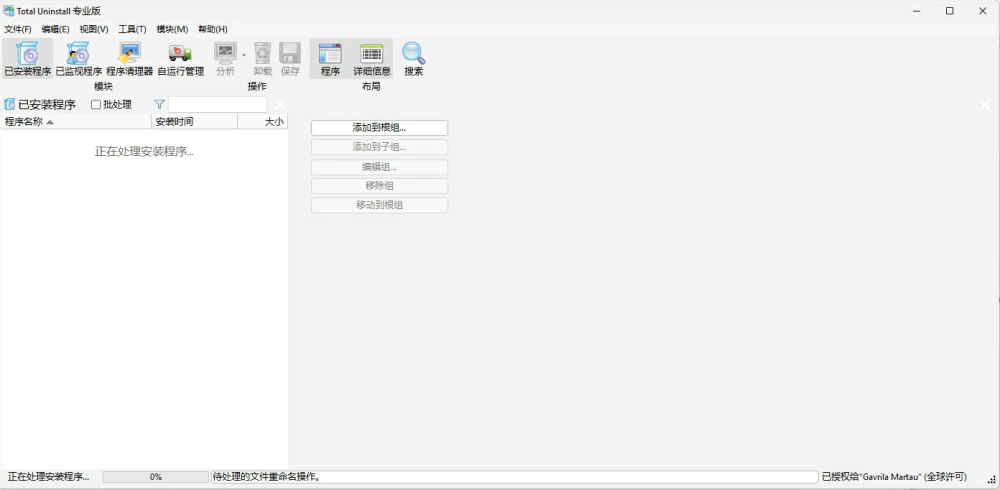Screen dimensions: 1000x490
Task: Open the 文件(F) menu
Action: 18,29
